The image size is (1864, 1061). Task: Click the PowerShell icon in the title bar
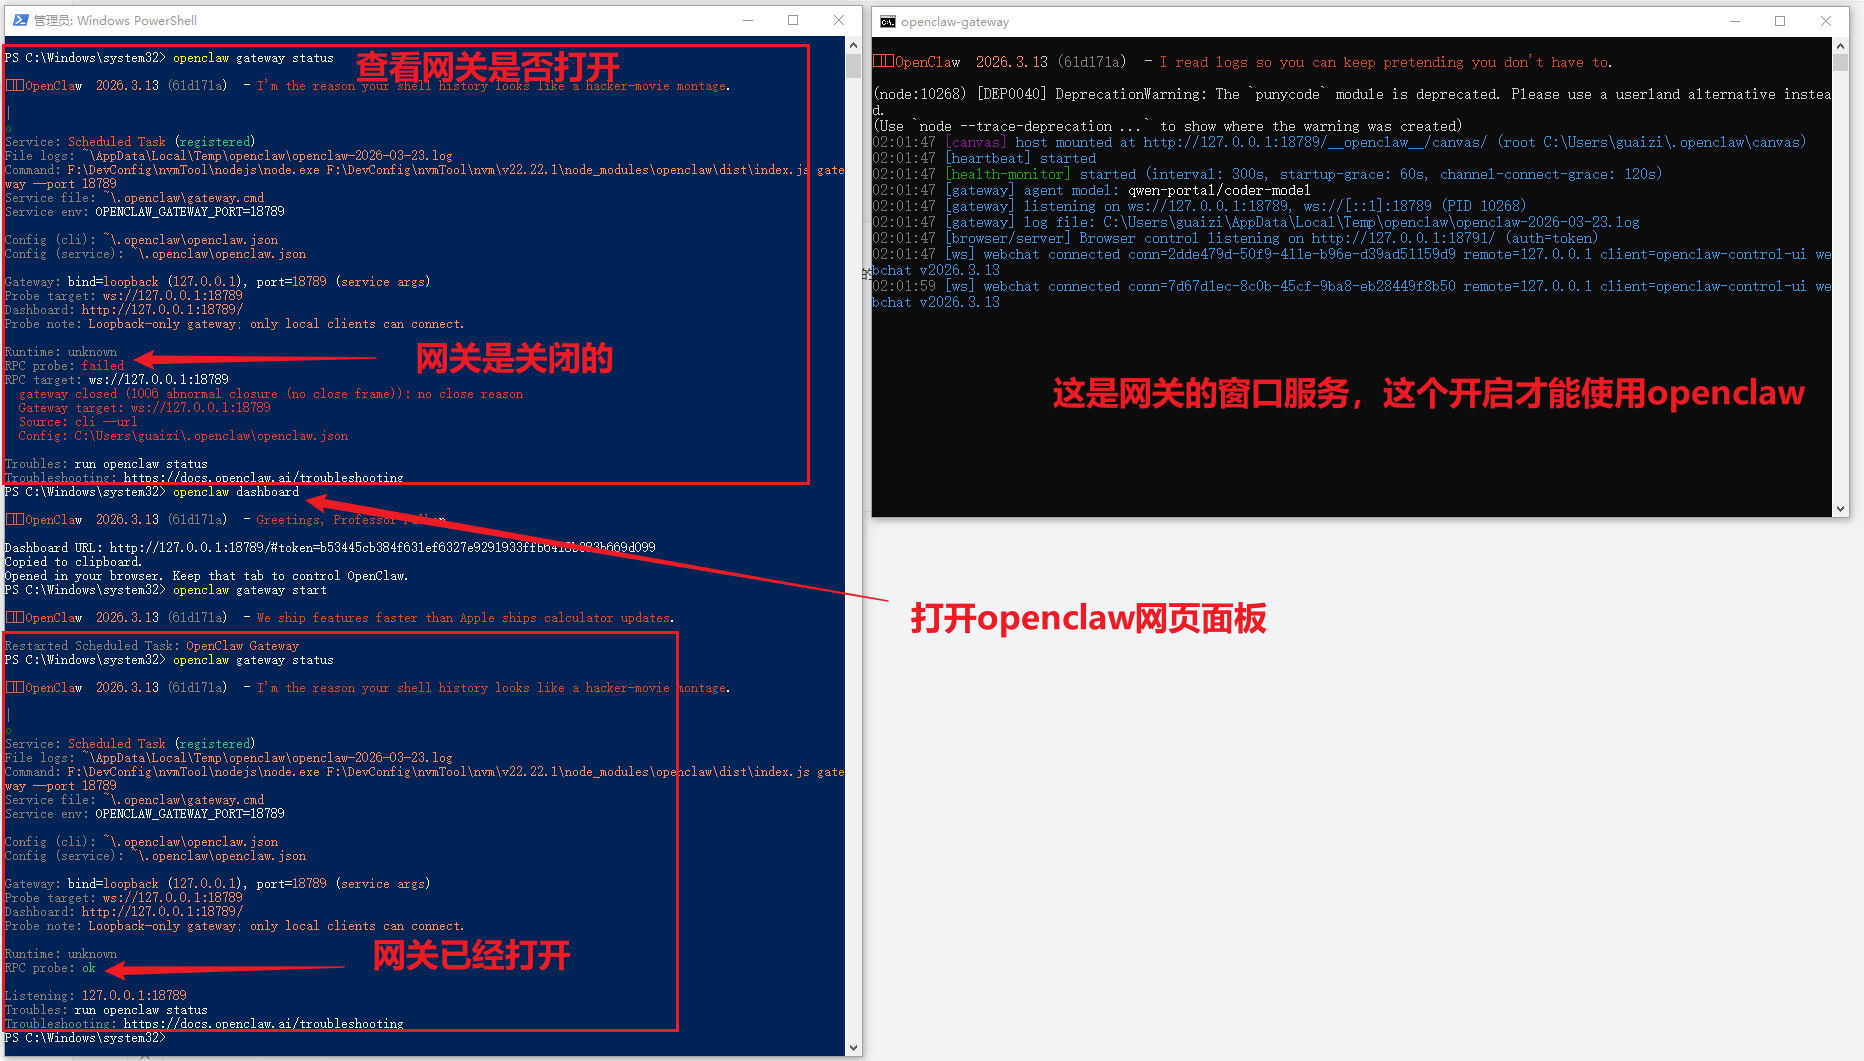21,20
